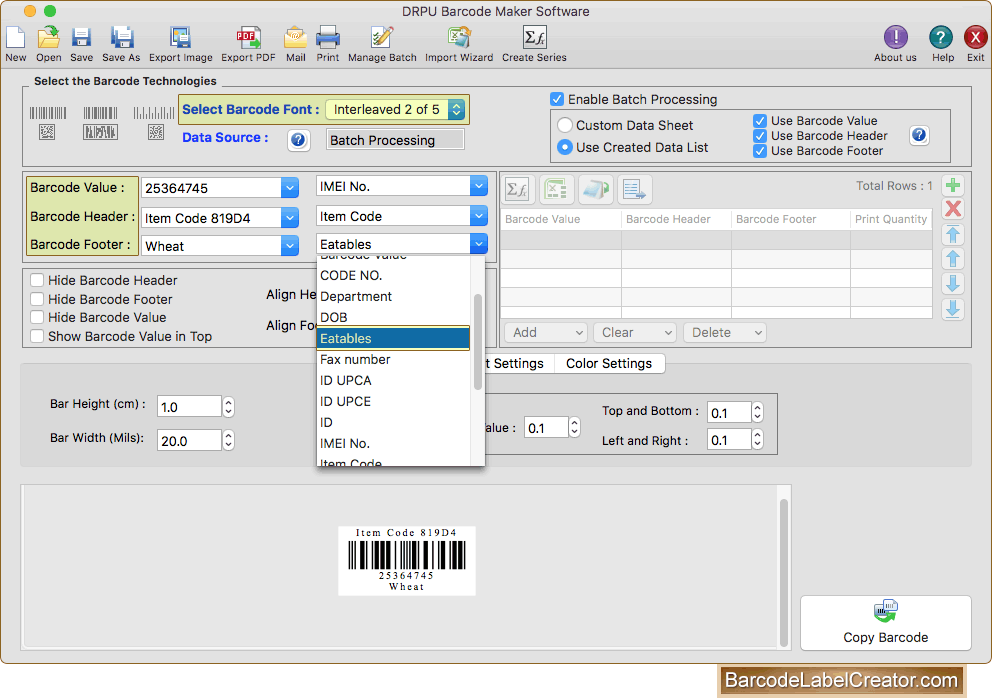Select Custom Data Sheet radio button
The image size is (992, 698).
[565, 125]
